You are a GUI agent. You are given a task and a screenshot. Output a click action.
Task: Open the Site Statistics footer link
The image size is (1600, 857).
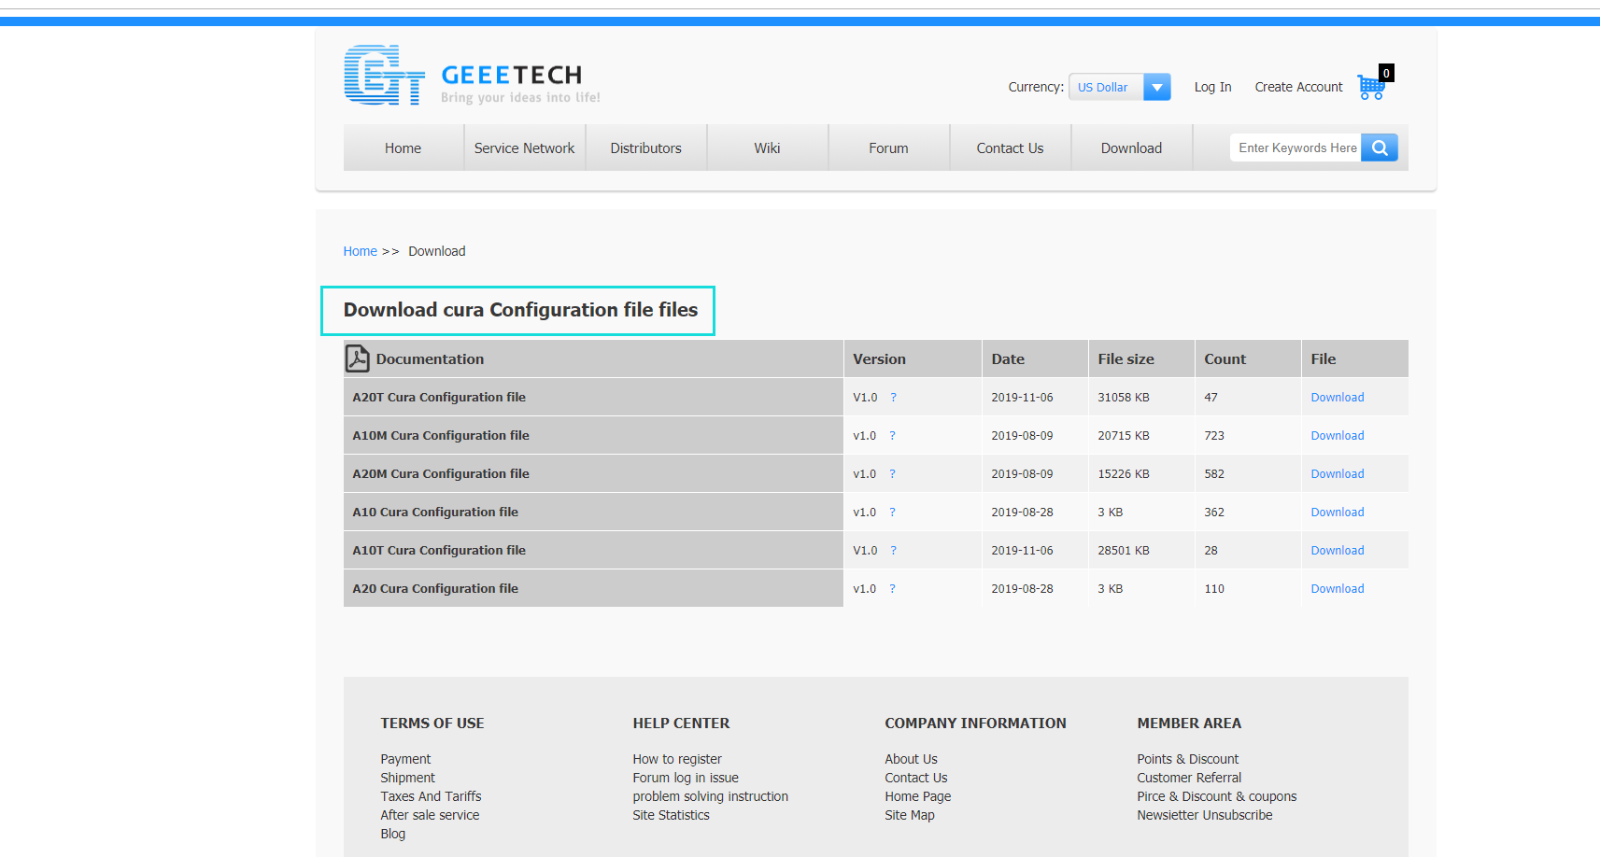tap(670, 815)
